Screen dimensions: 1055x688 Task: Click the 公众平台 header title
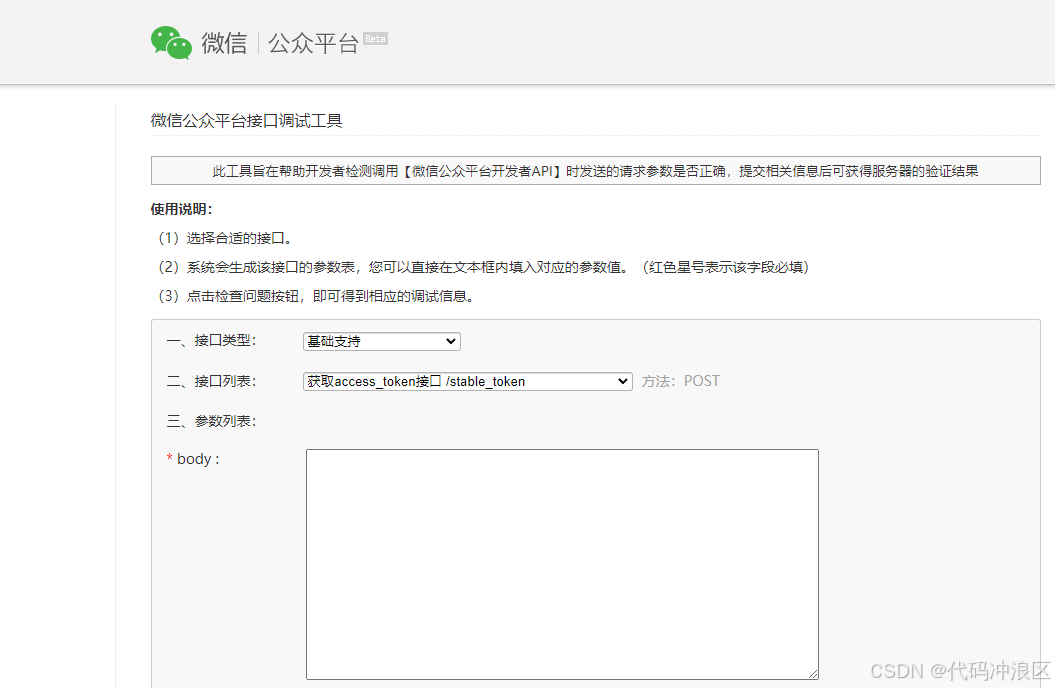pyautogui.click(x=313, y=44)
